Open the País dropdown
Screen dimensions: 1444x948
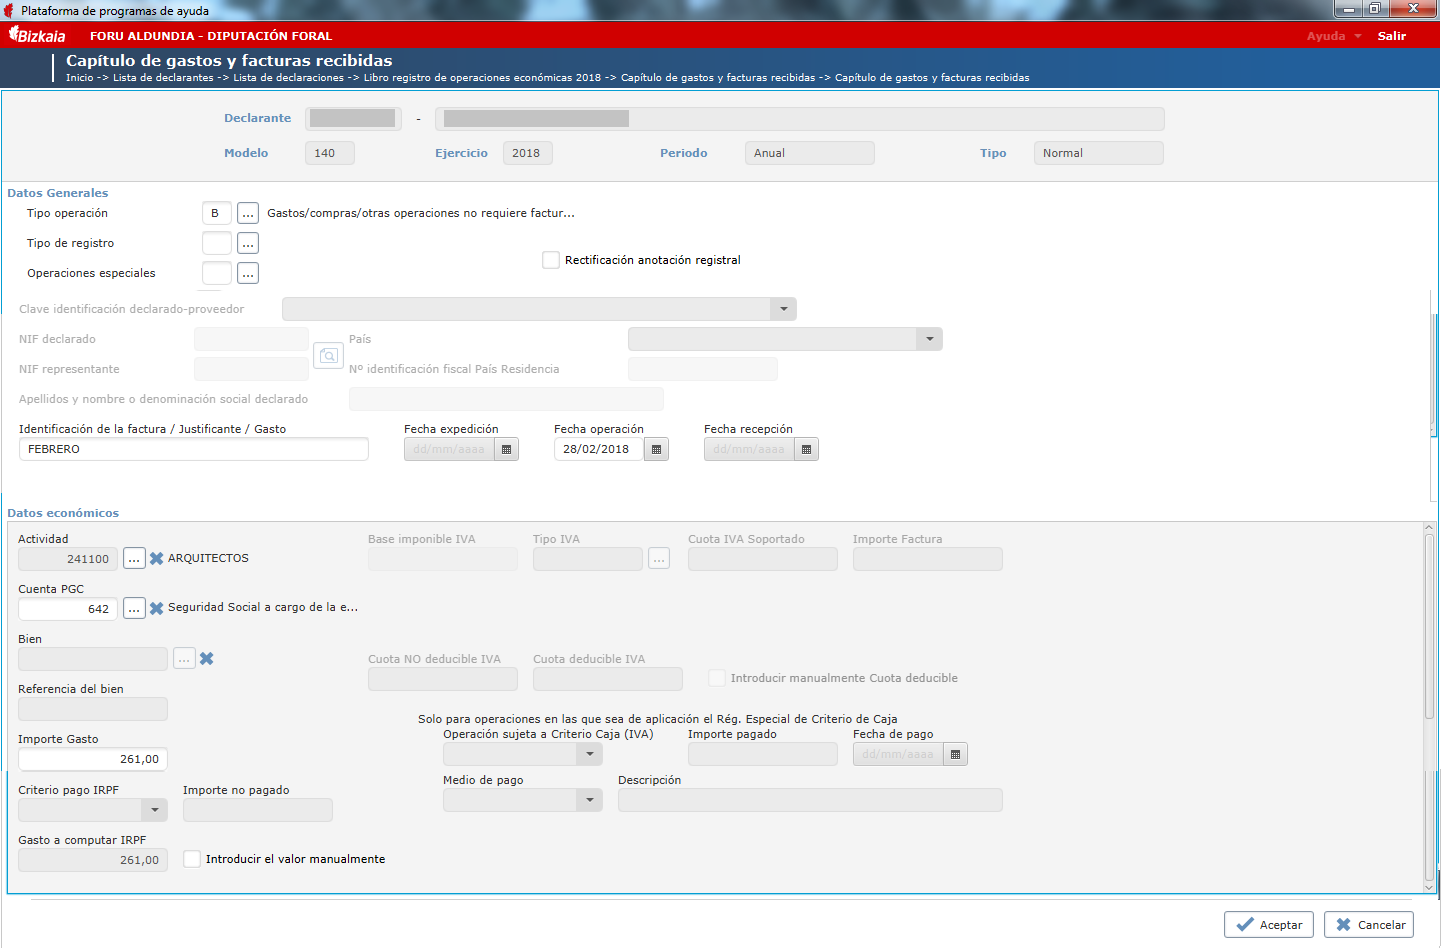click(x=930, y=339)
